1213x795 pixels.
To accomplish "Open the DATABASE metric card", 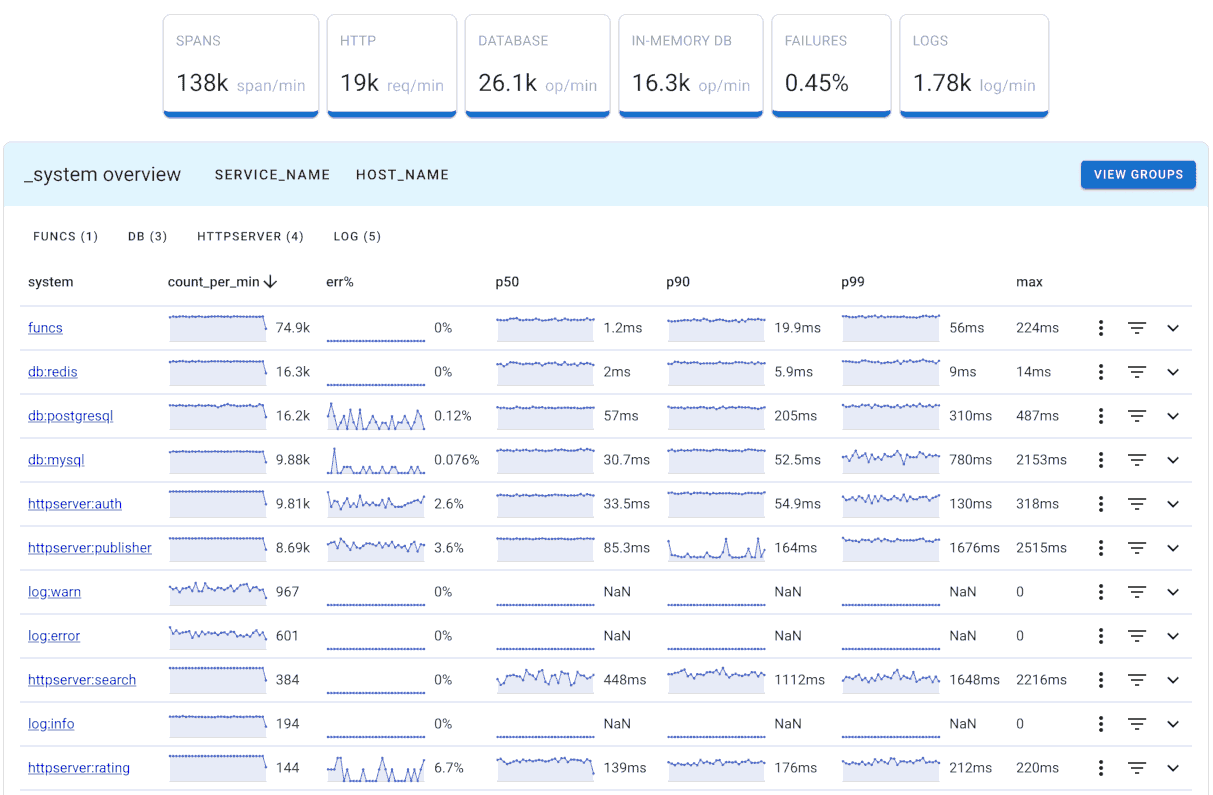I will coord(538,66).
